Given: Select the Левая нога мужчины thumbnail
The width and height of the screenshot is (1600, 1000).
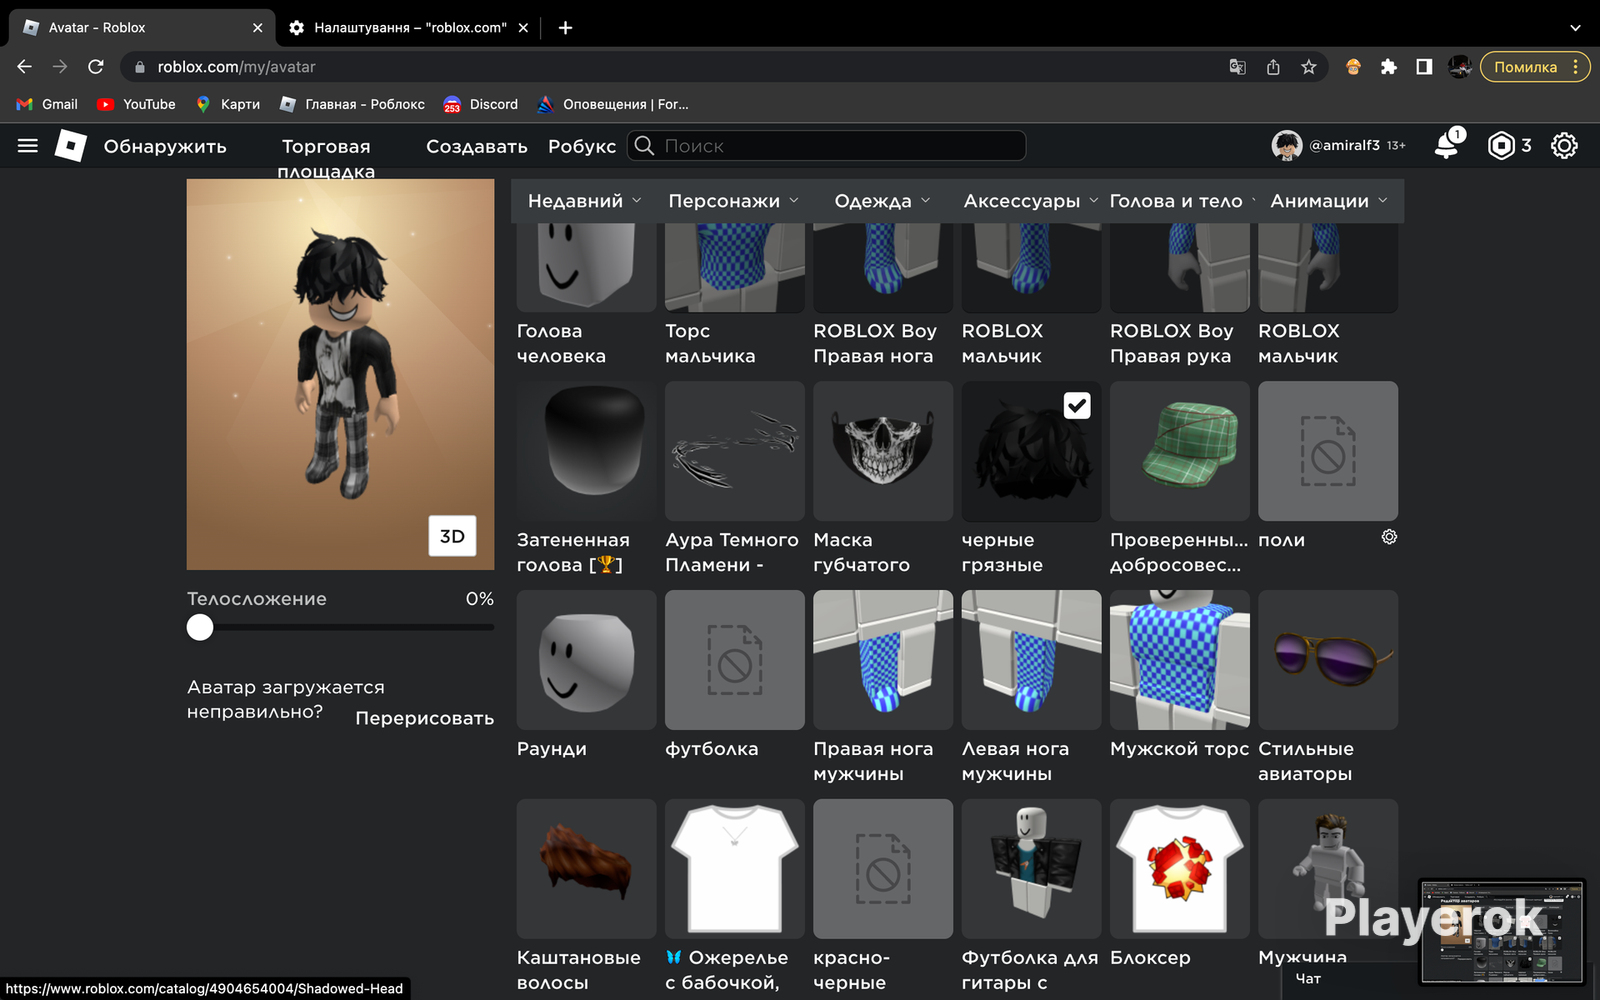Looking at the screenshot, I should coord(1031,660).
